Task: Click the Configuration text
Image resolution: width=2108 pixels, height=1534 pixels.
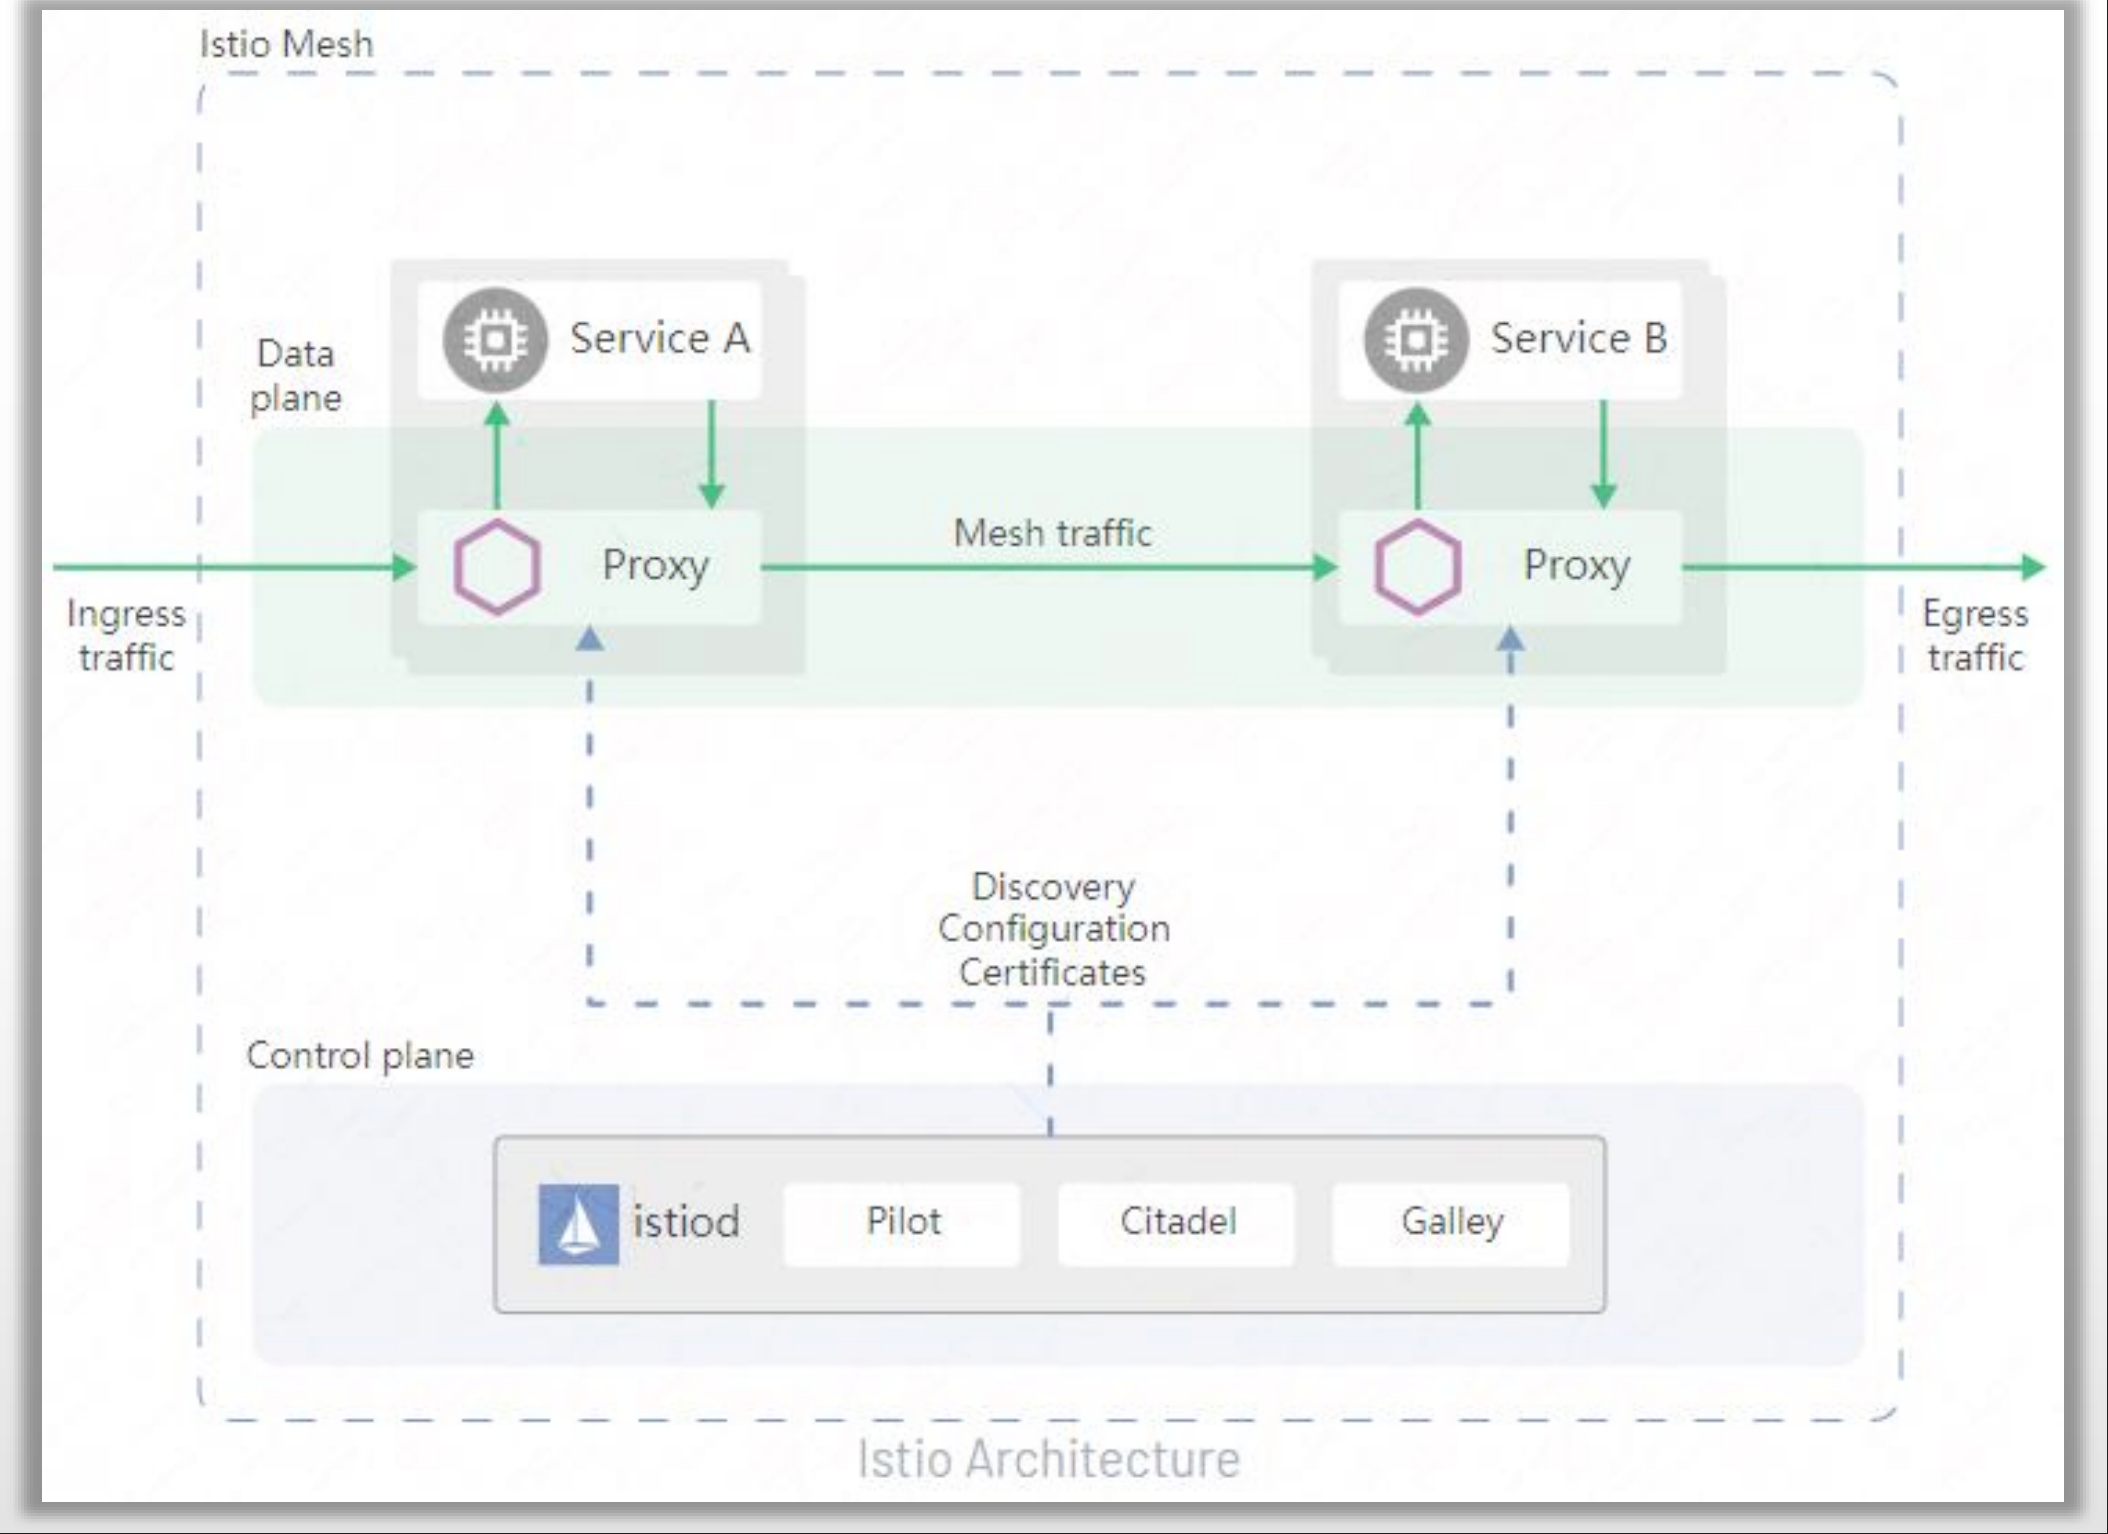Action: click(1054, 930)
